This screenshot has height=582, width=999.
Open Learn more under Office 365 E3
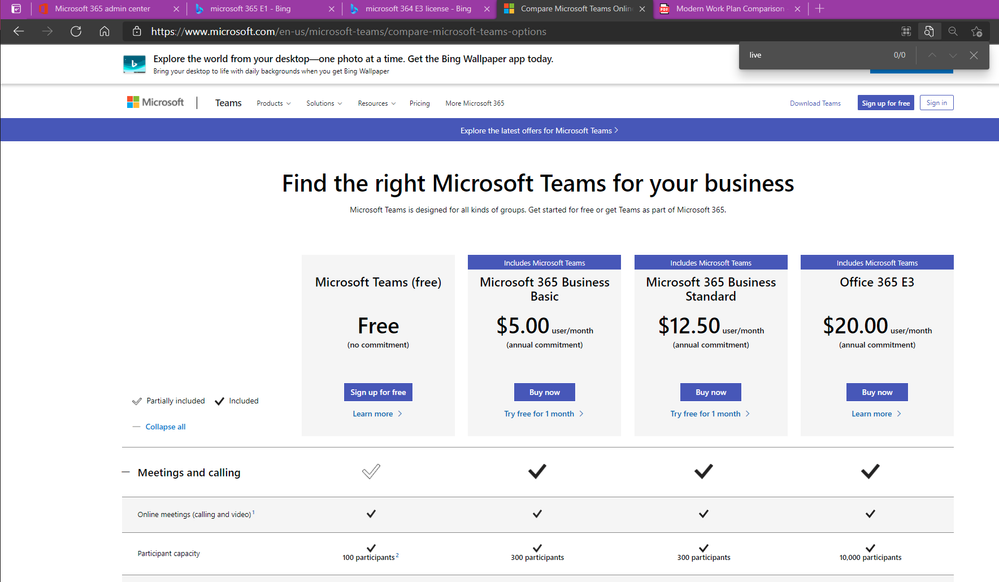pos(876,414)
